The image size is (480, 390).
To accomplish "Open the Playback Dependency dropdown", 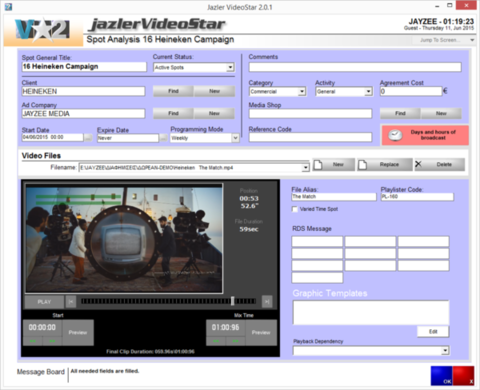I will click(x=445, y=350).
